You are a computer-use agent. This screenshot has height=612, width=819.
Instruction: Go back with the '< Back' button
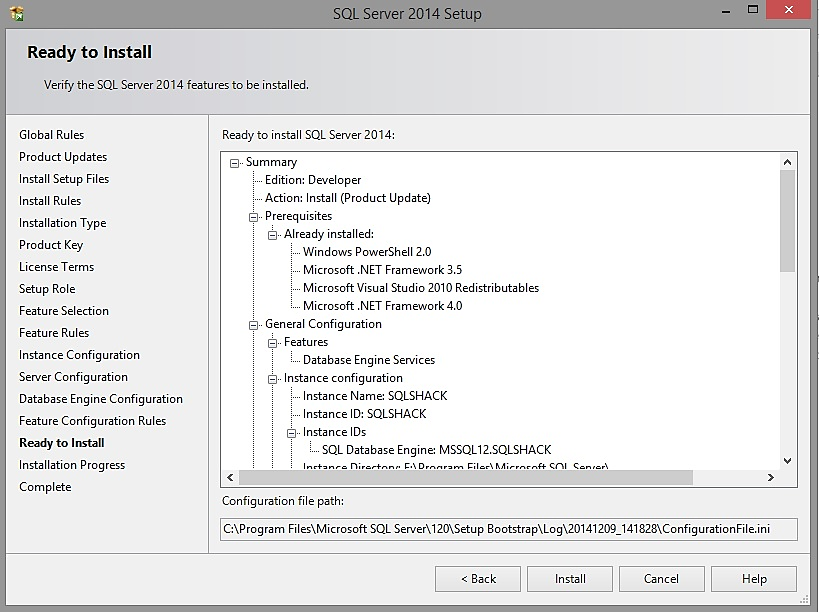pos(478,579)
